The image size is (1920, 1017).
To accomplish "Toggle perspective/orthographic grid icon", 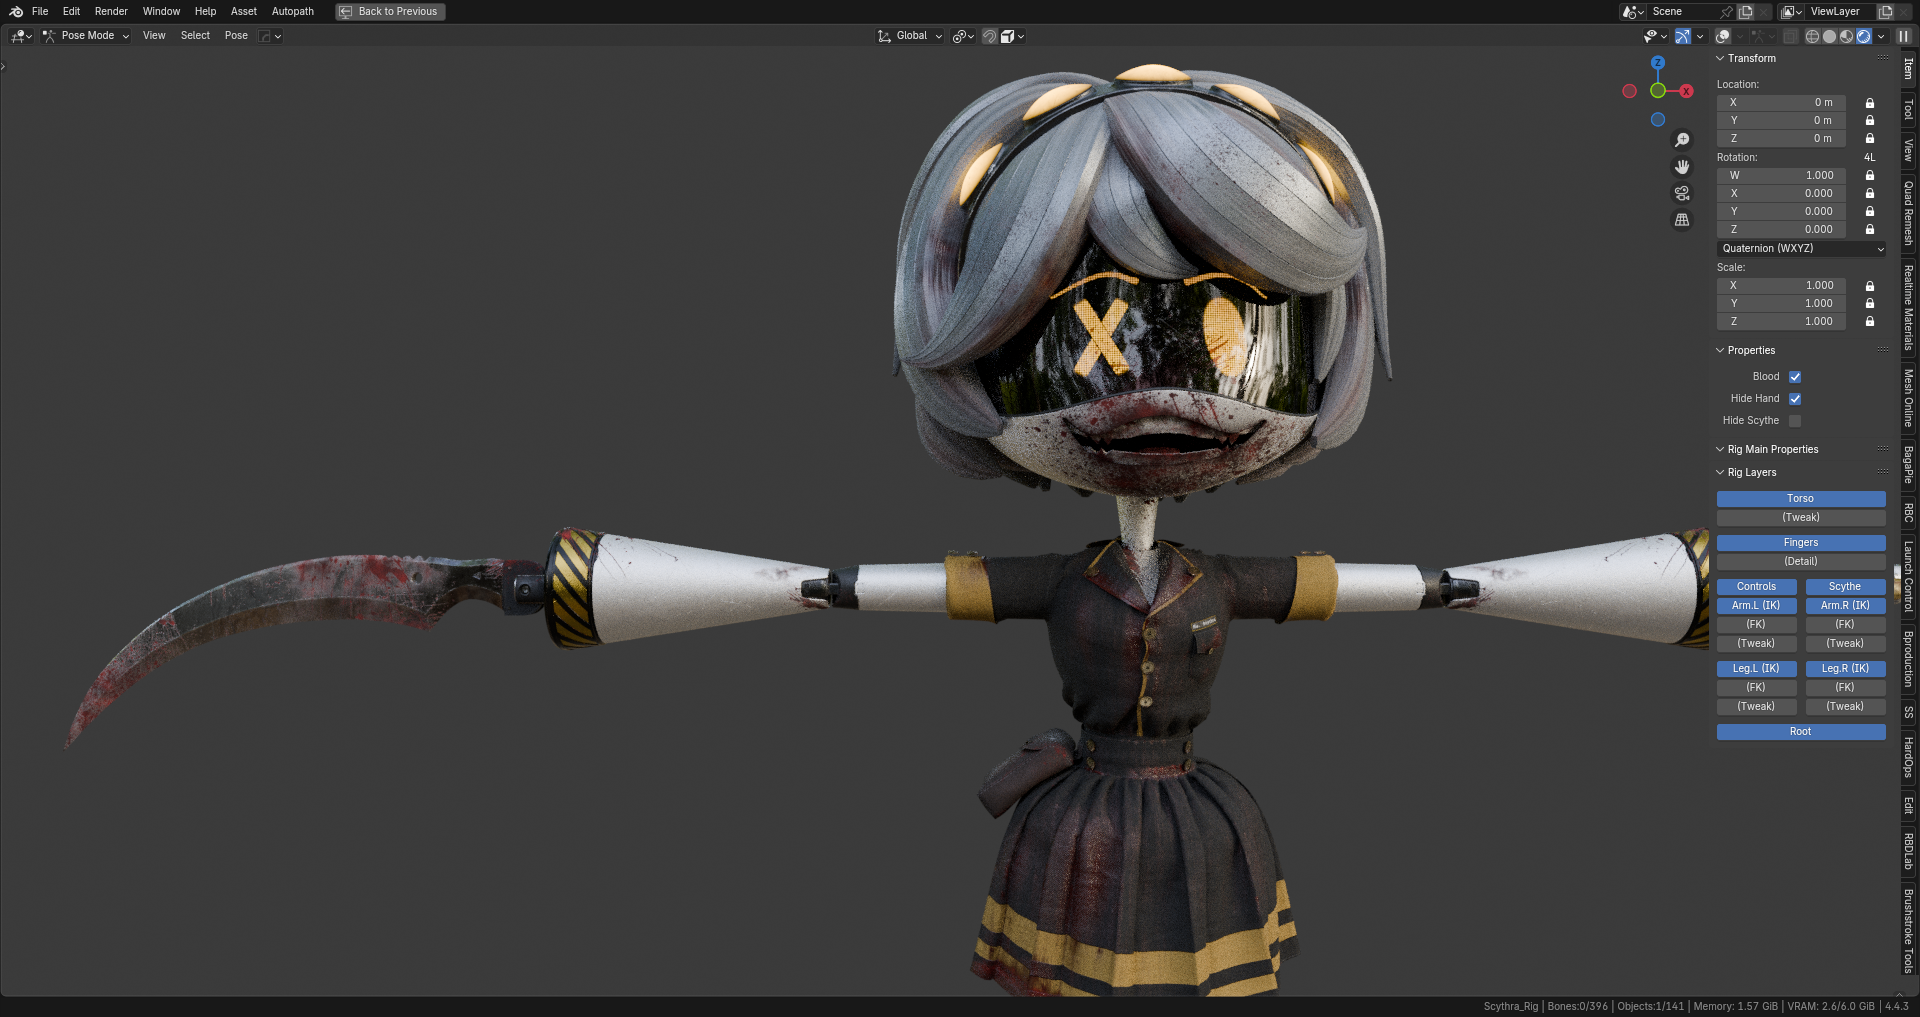I will pyautogui.click(x=1682, y=220).
